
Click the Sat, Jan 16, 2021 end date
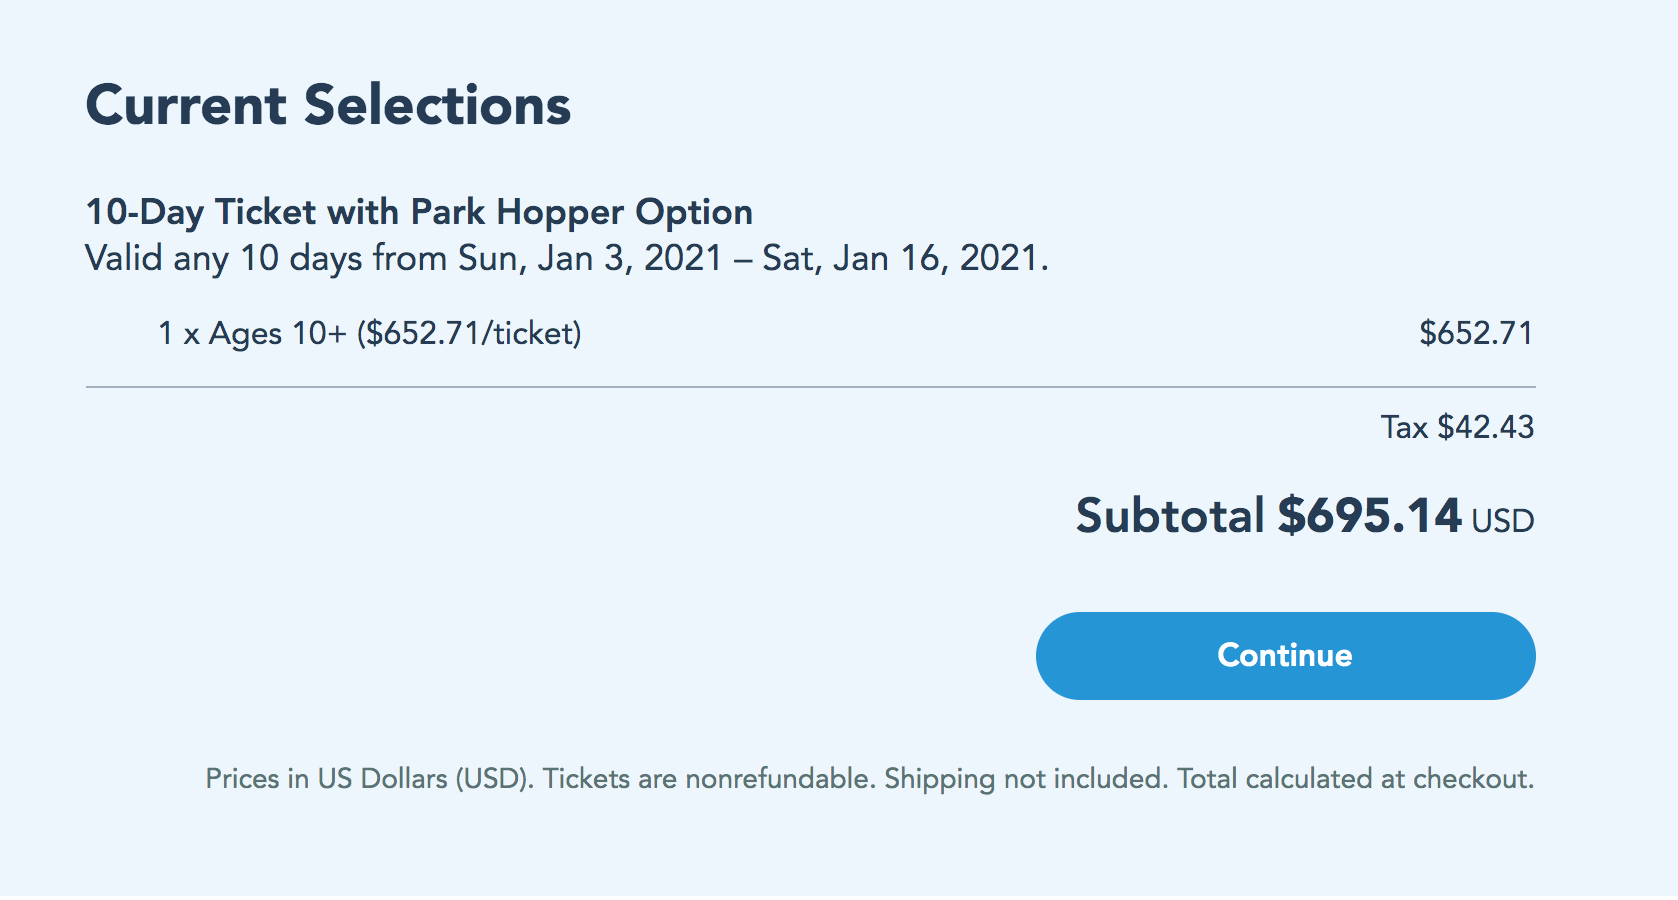[x=902, y=258]
